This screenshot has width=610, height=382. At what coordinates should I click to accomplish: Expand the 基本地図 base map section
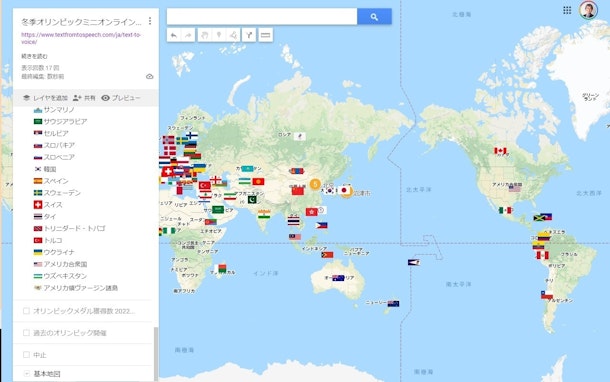[26, 373]
